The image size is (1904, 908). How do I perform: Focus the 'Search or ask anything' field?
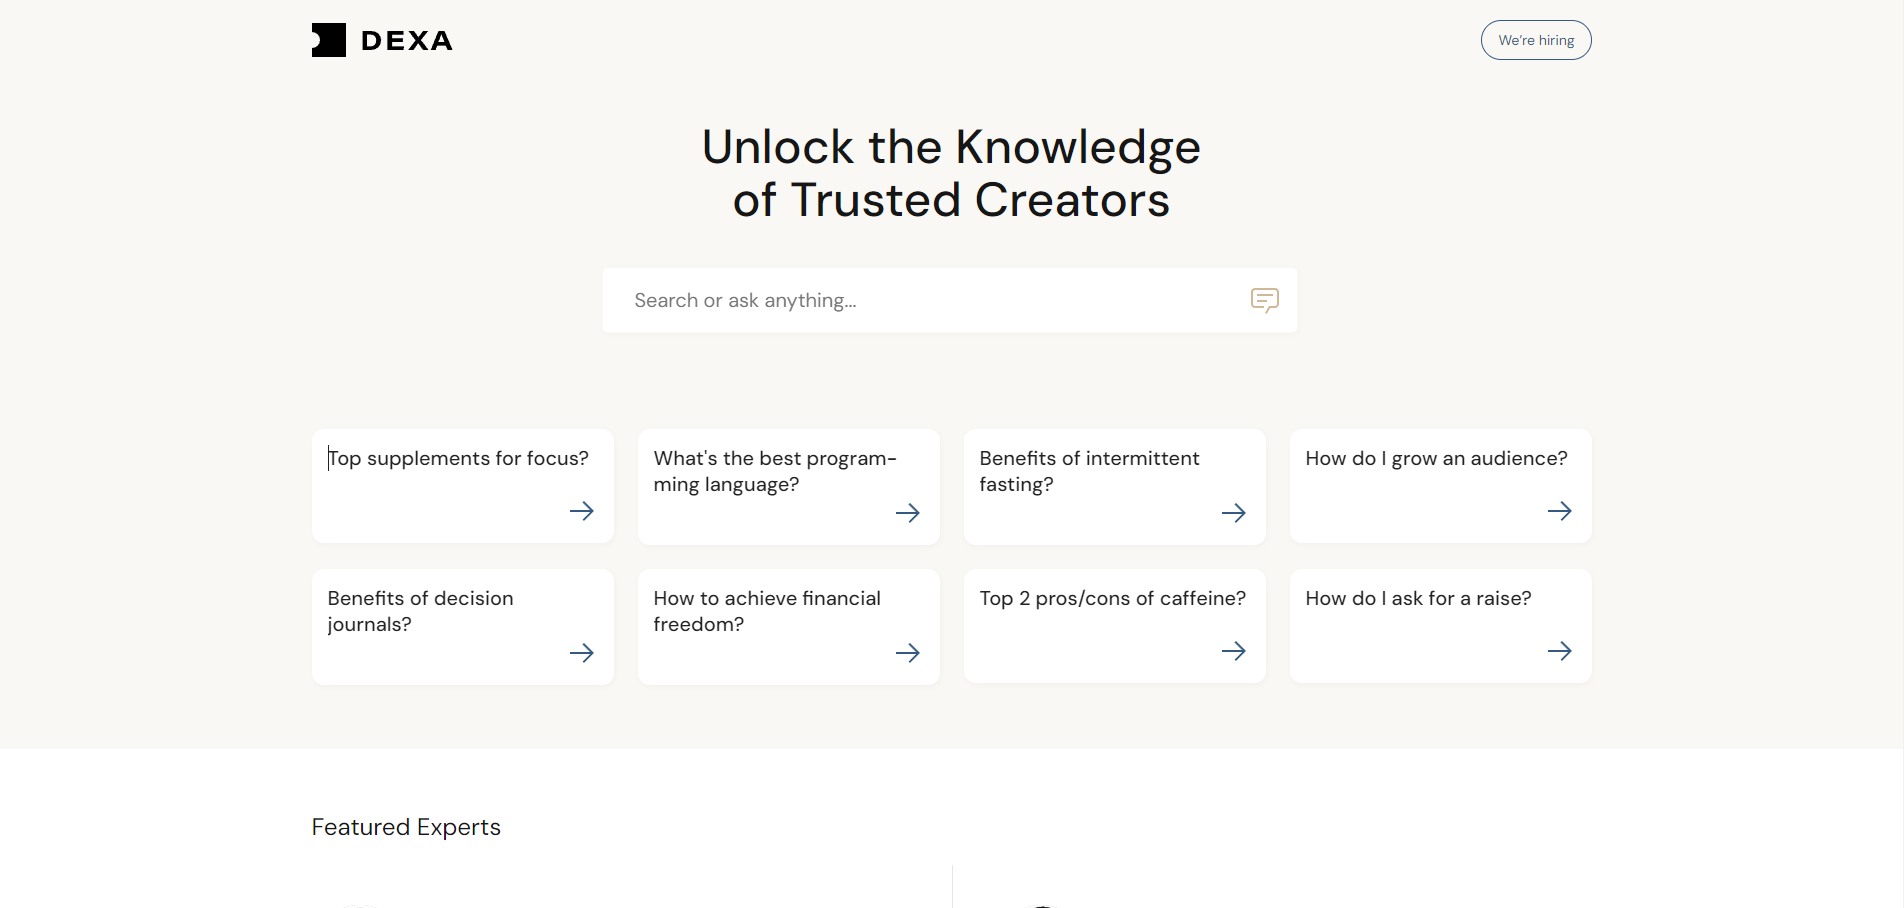pos(950,300)
